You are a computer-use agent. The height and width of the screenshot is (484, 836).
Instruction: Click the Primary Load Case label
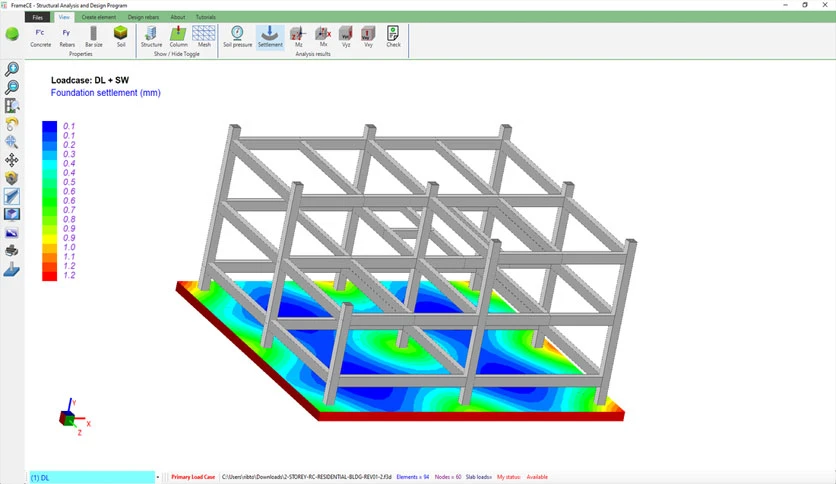193,477
